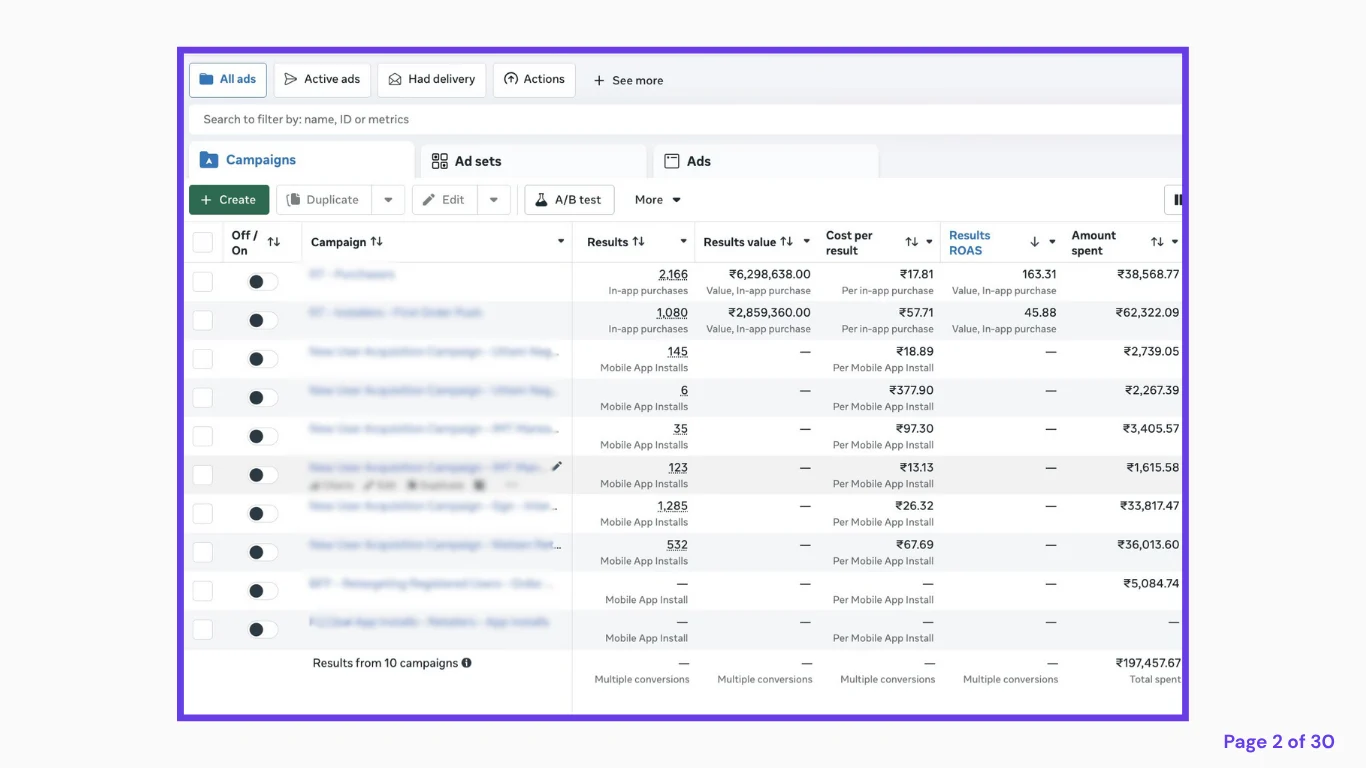The width and height of the screenshot is (1366, 768).
Task: Click the pencil edit icon on hovered campaign
Action: (x=557, y=466)
